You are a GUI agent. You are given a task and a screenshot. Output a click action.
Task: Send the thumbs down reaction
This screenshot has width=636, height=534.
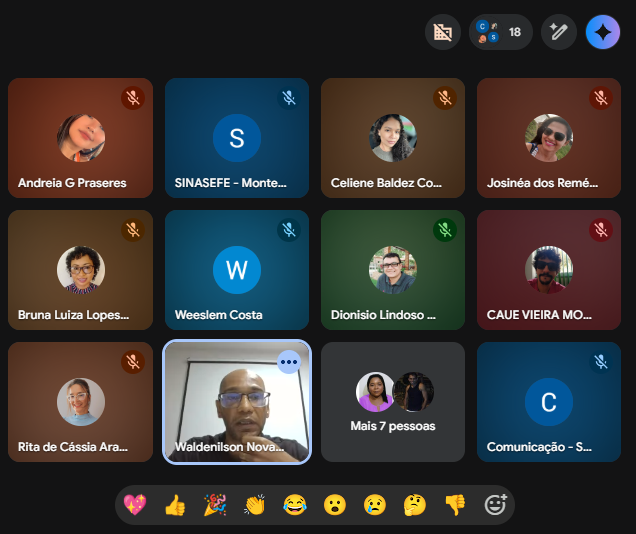click(x=455, y=505)
